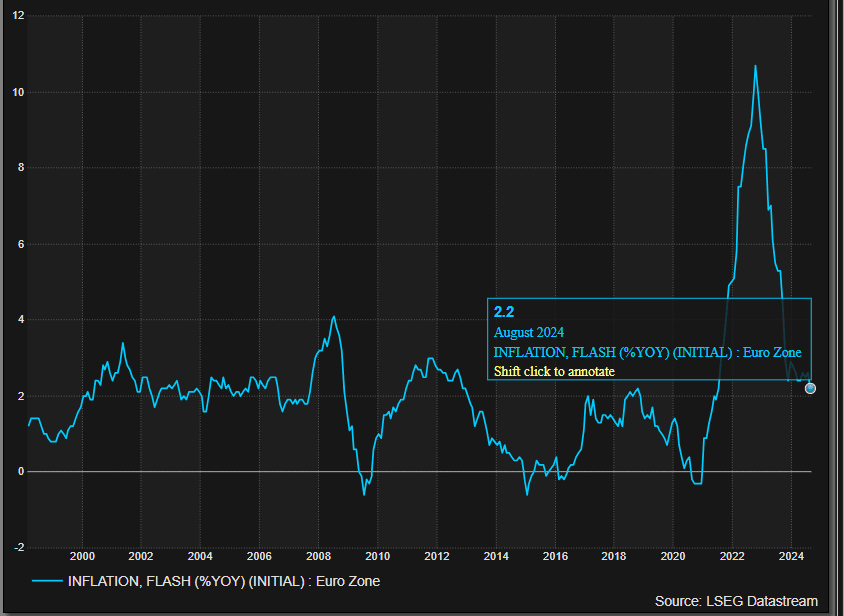Select the Euro Zone inflation legend label
This screenshot has width=844, height=616.
223,581
